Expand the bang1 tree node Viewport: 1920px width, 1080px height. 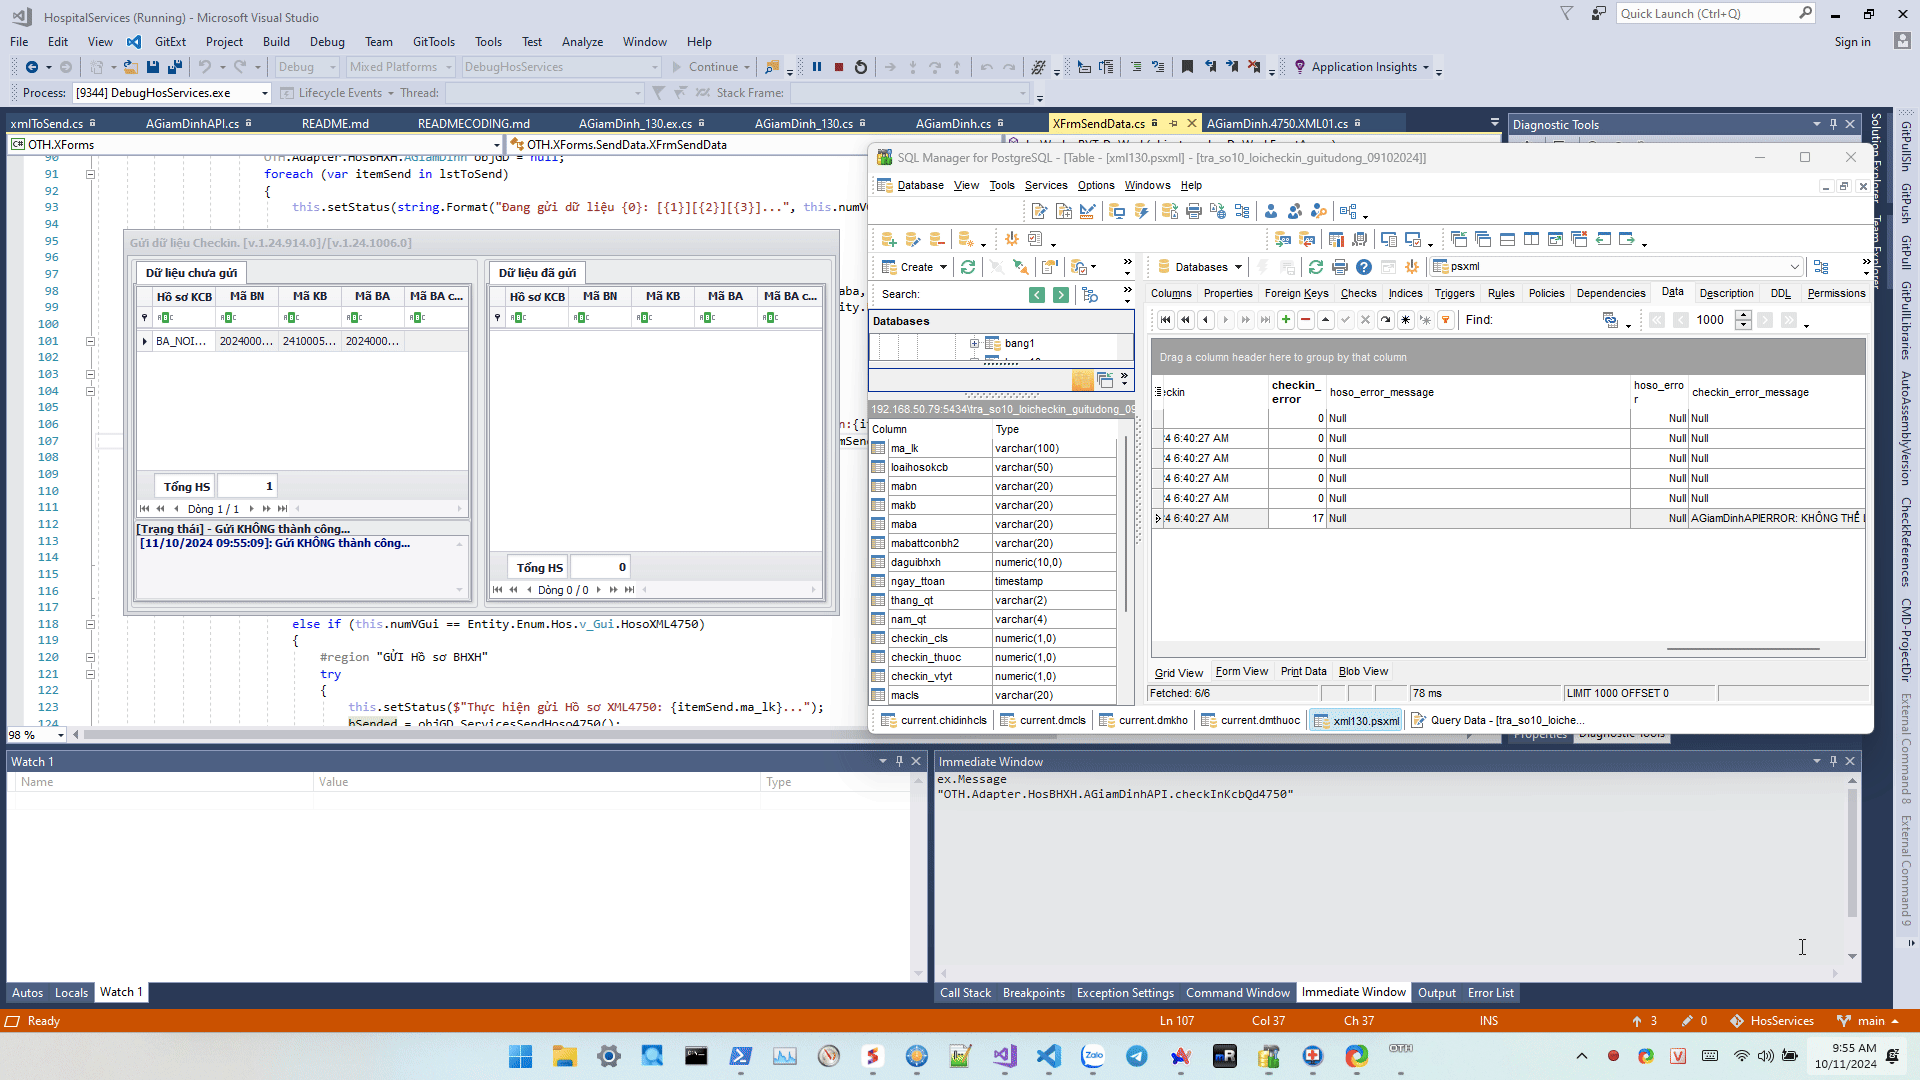coord(974,343)
